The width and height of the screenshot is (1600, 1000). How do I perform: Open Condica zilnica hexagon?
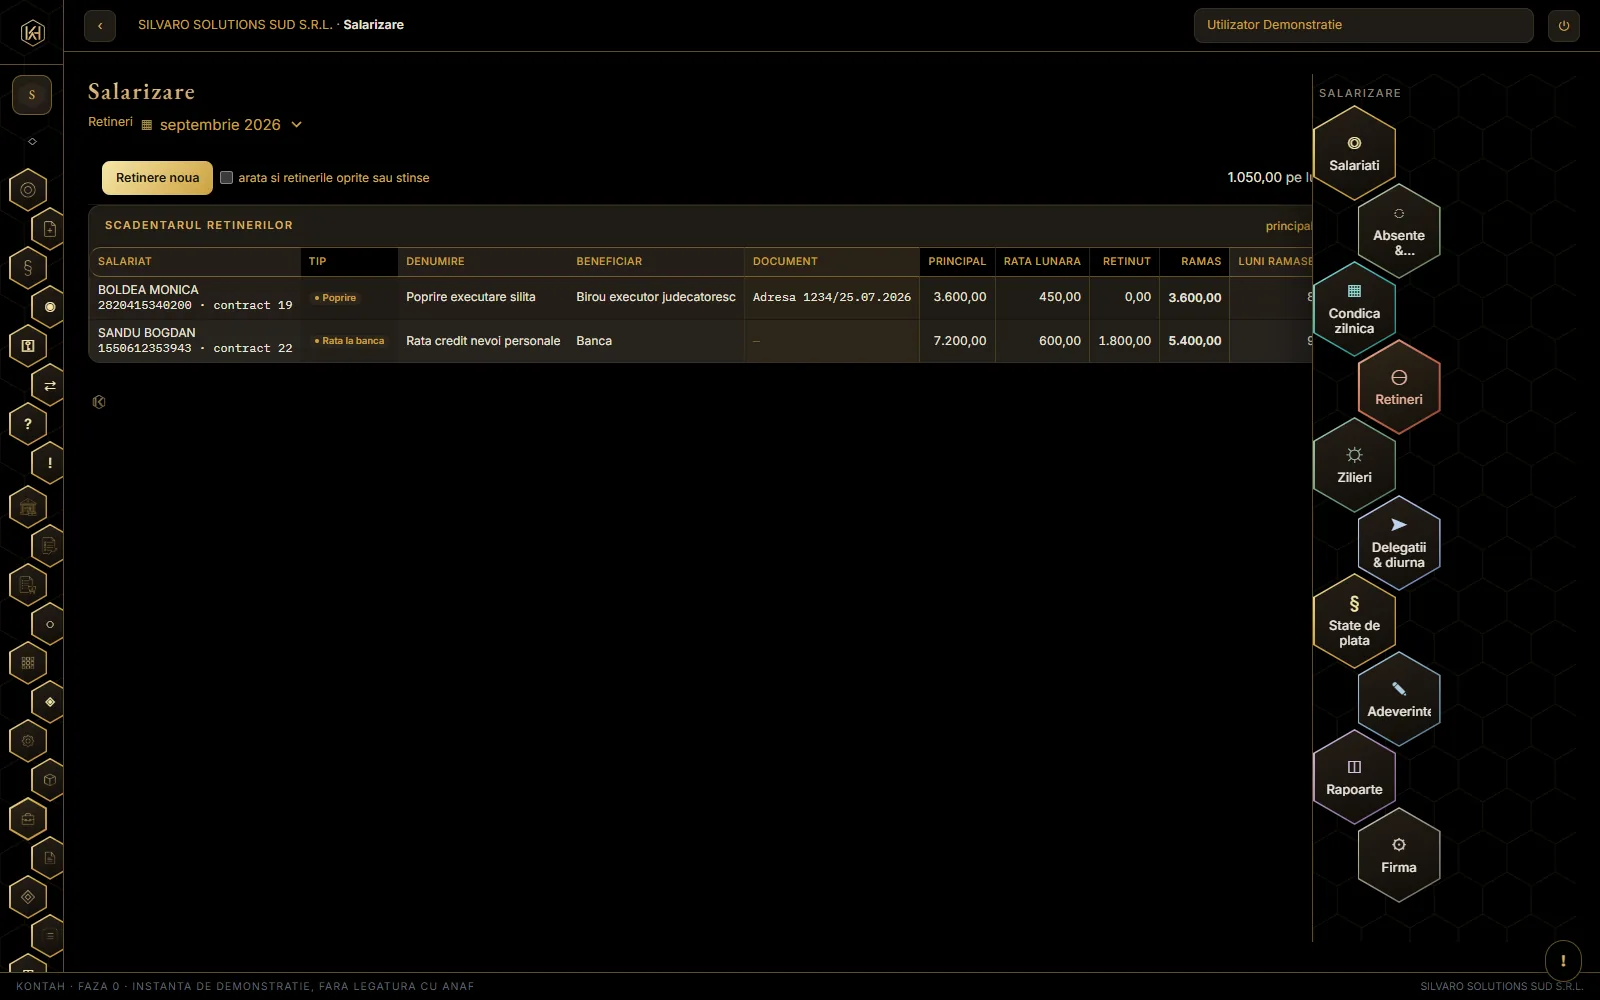point(1354,309)
